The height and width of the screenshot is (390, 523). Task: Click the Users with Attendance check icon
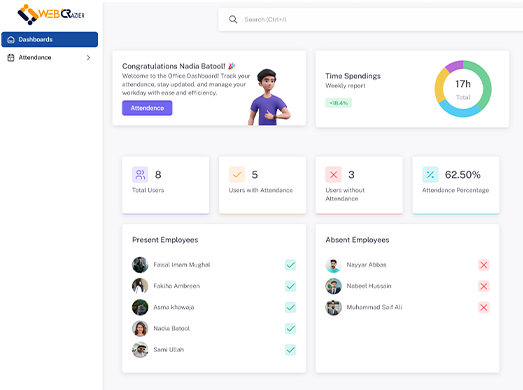pyautogui.click(x=237, y=174)
